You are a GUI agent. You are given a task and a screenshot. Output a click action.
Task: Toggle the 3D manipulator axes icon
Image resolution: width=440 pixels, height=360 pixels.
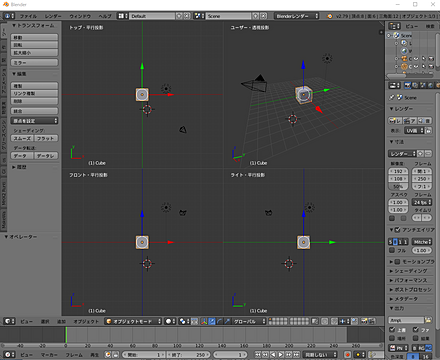tap(204, 321)
